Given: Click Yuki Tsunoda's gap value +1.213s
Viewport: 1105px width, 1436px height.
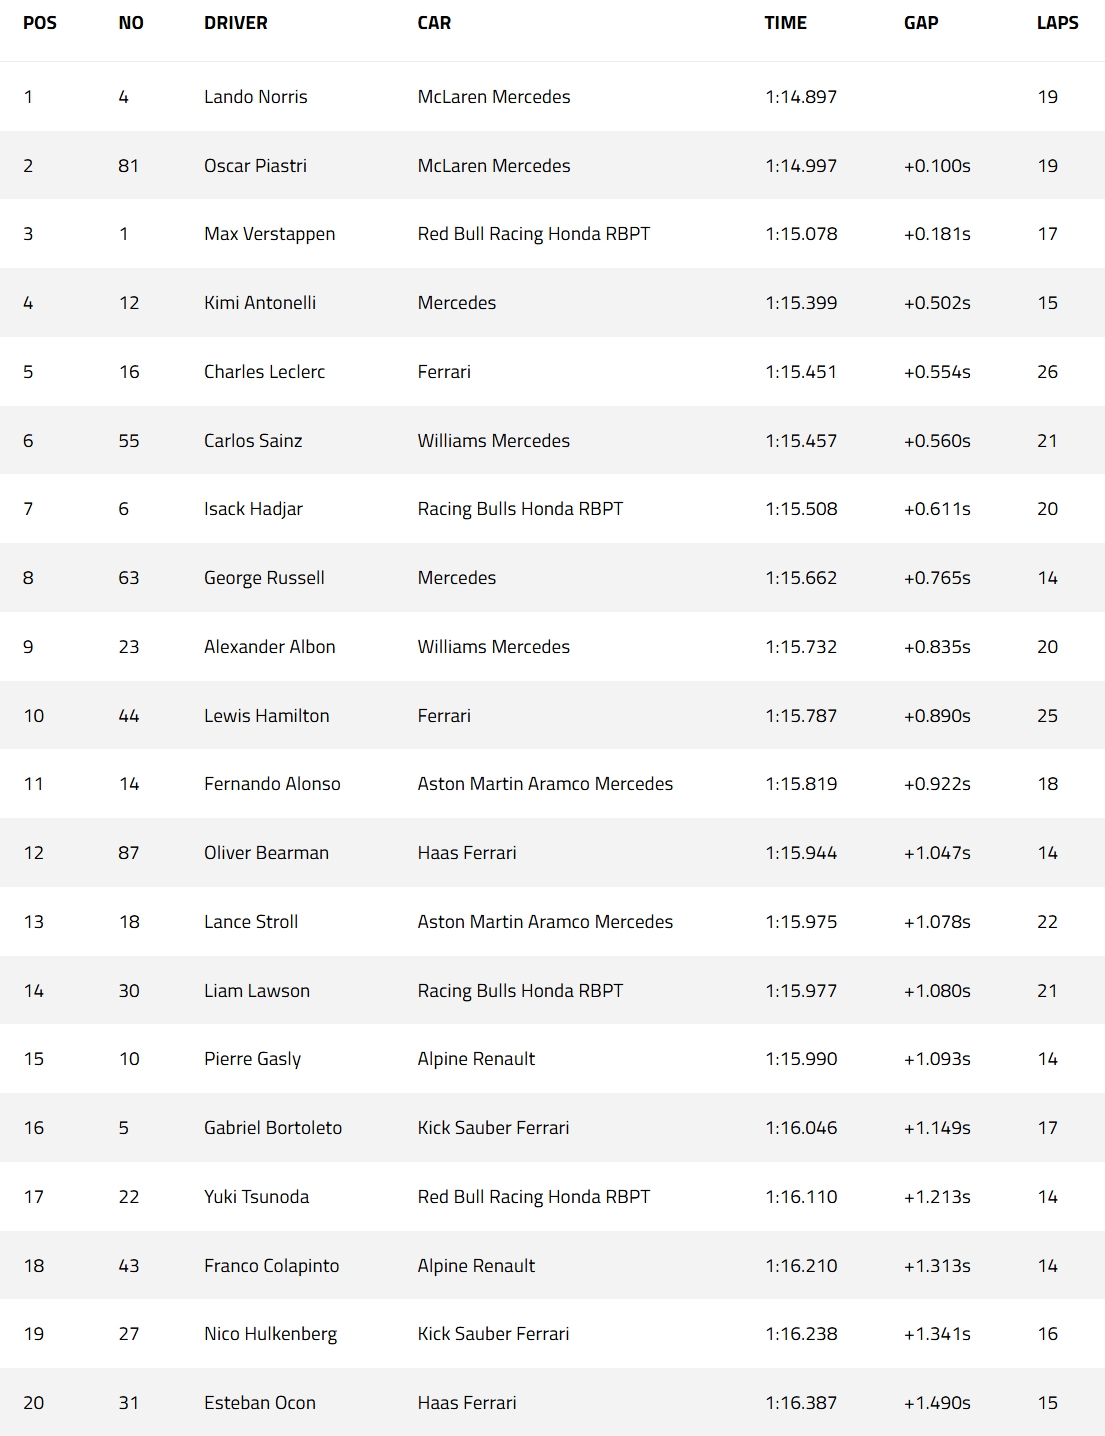Looking at the screenshot, I should click(937, 1197).
